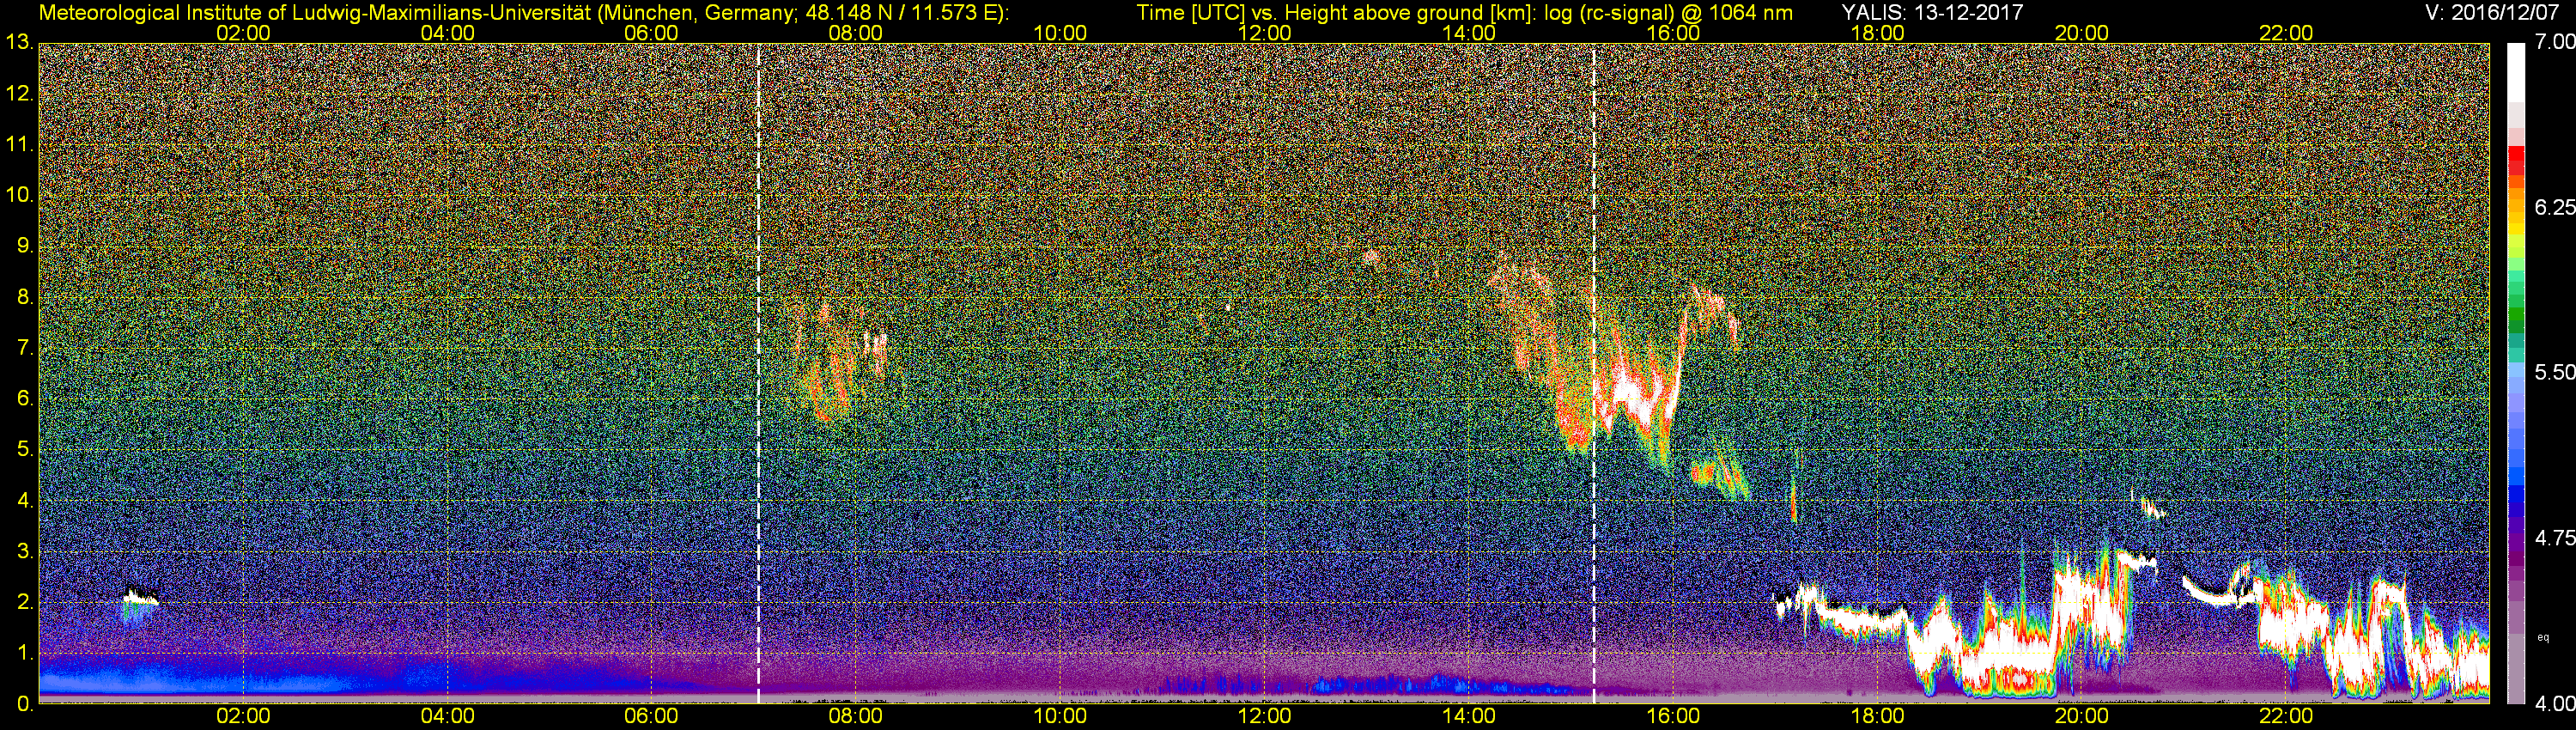Click the height axis label '13.'
Image resolution: width=2576 pixels, height=730 pixels.
[19, 43]
